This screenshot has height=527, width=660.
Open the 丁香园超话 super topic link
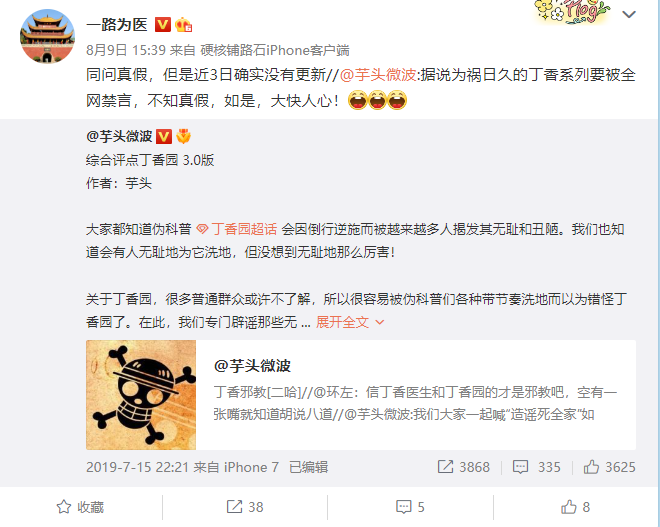[x=237, y=229]
